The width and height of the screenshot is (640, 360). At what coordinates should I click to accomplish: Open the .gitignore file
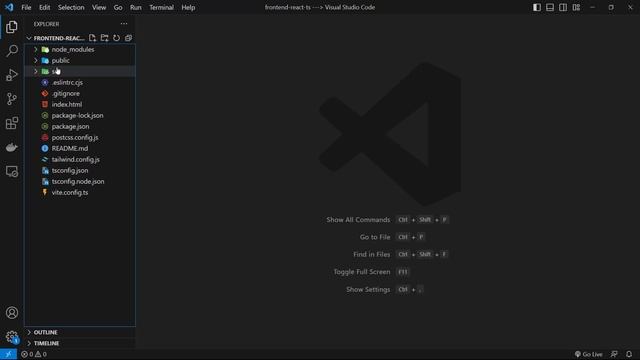(80, 93)
